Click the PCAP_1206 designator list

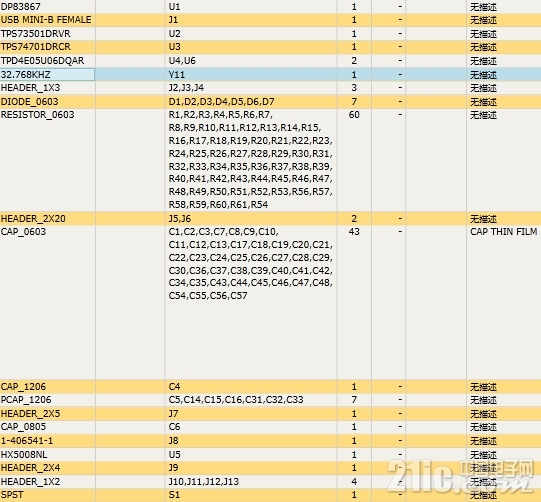tap(236, 400)
